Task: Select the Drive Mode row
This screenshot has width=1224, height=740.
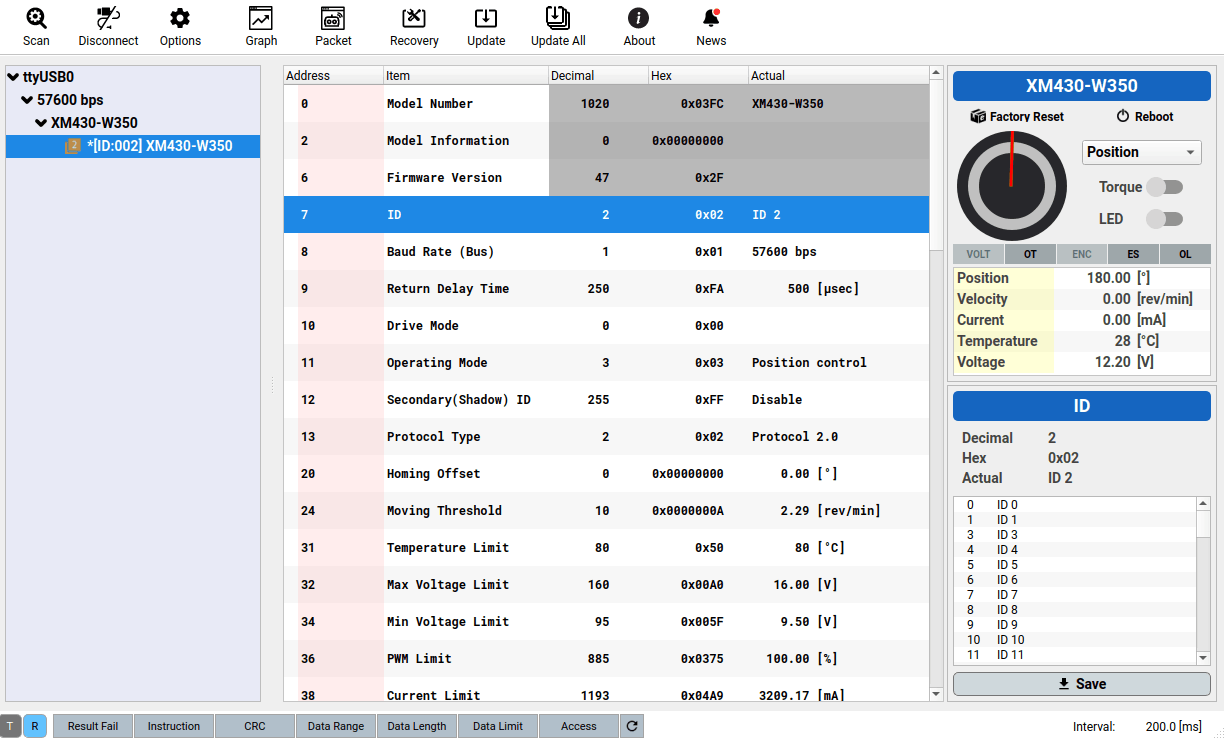Action: [x=606, y=326]
